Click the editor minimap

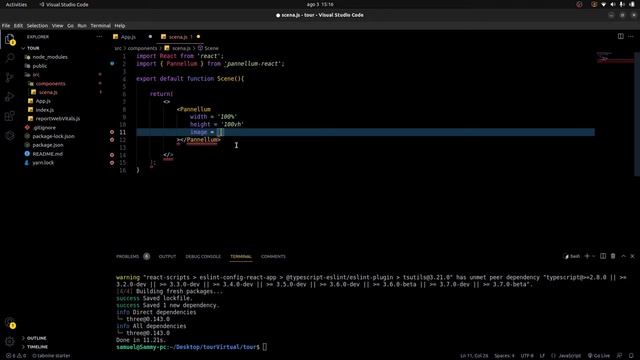[616, 114]
